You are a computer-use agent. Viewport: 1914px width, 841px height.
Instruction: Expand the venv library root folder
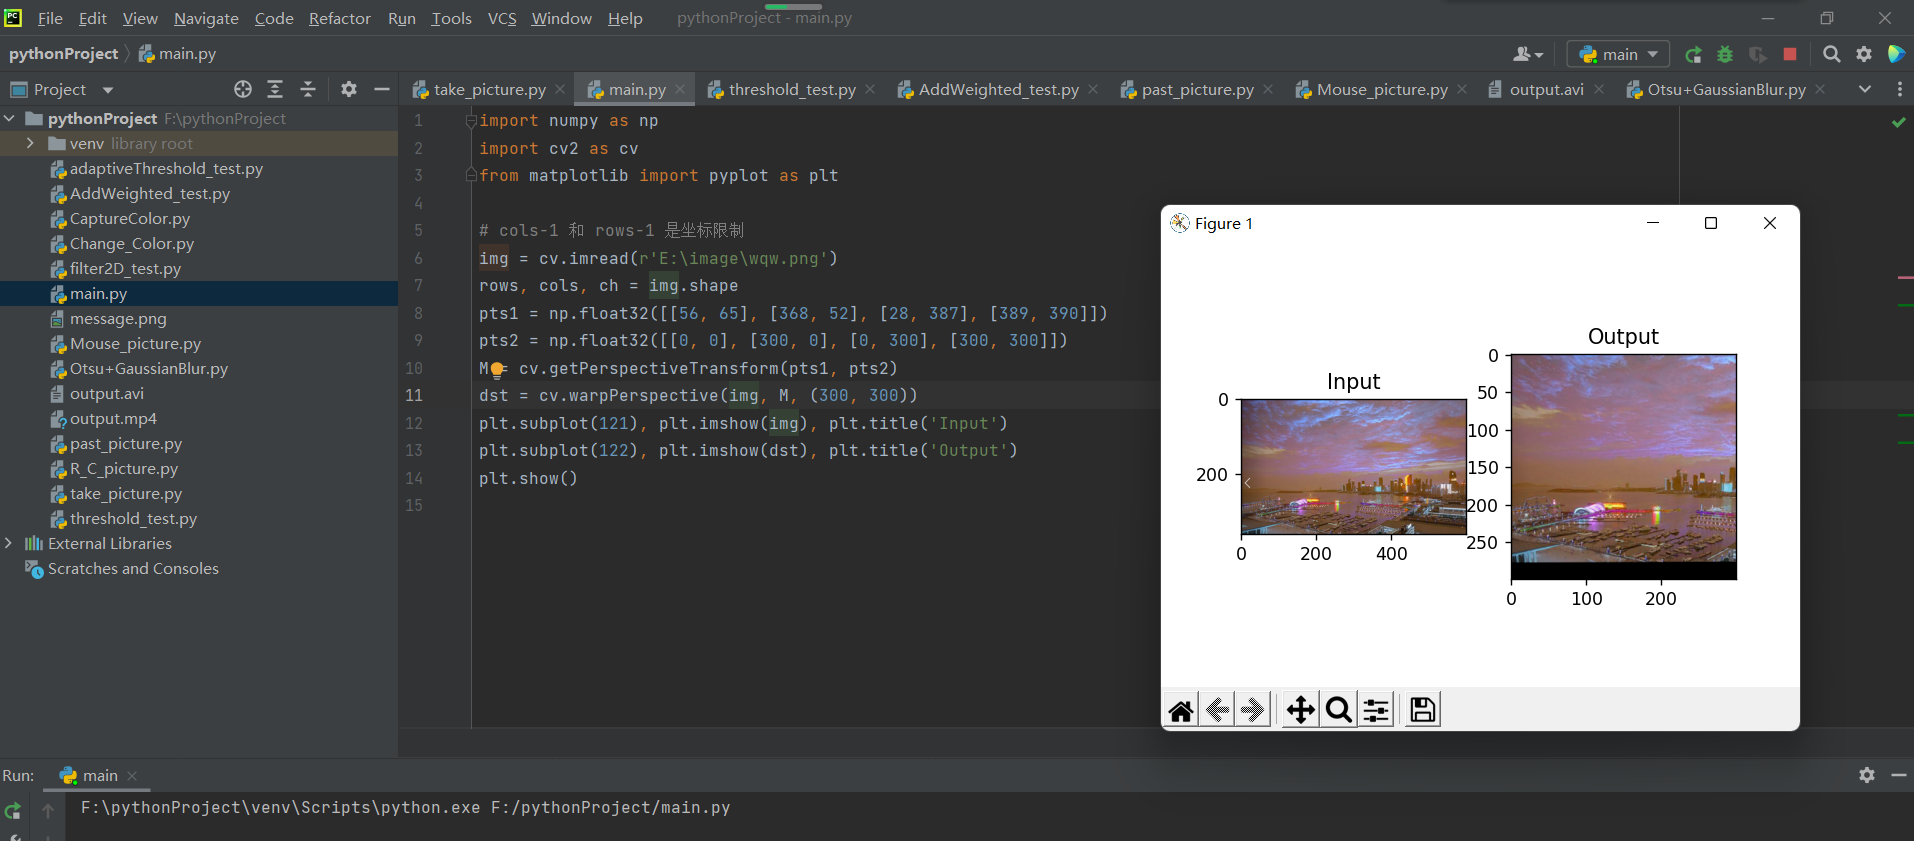click(30, 144)
